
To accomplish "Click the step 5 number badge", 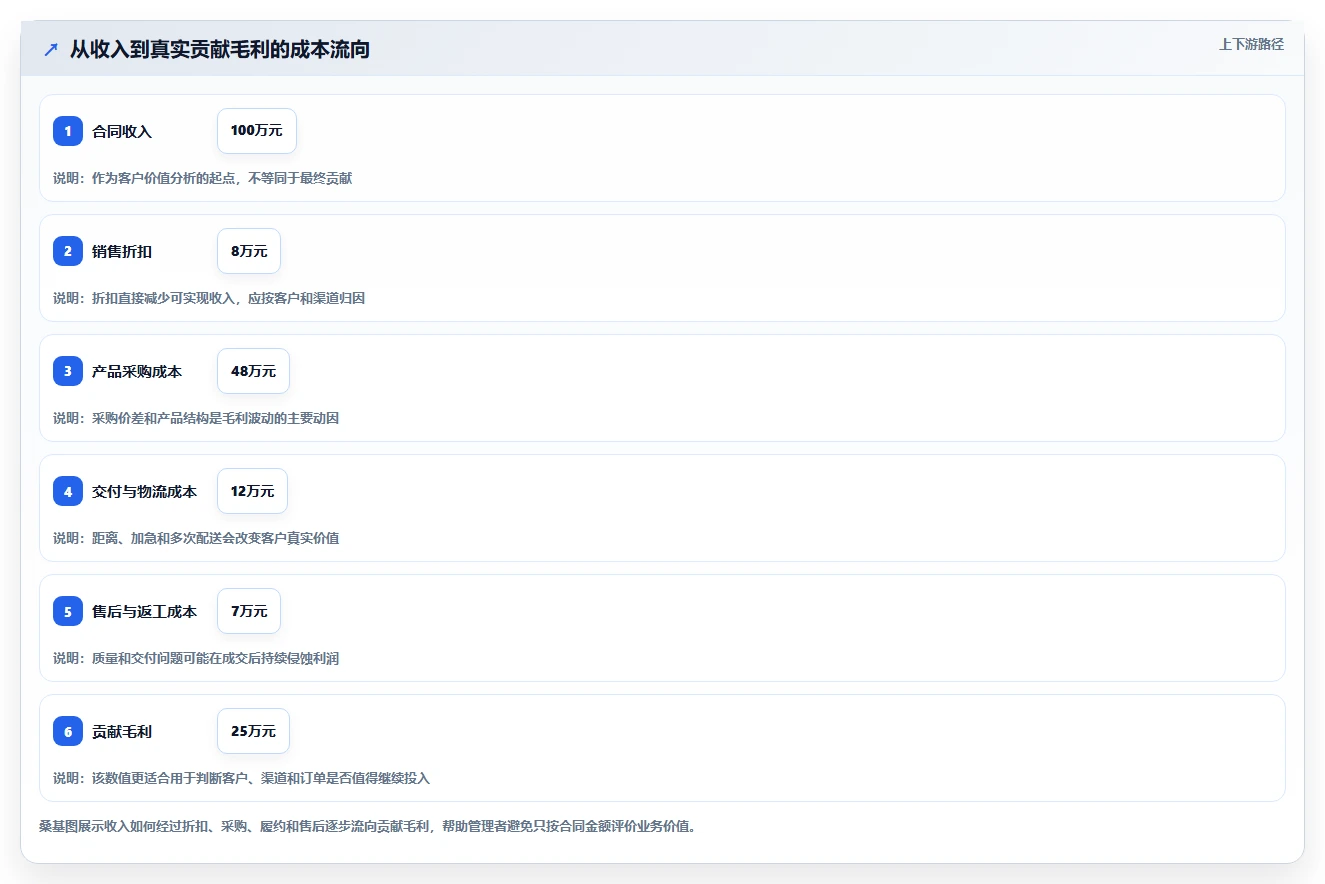I will coord(68,611).
